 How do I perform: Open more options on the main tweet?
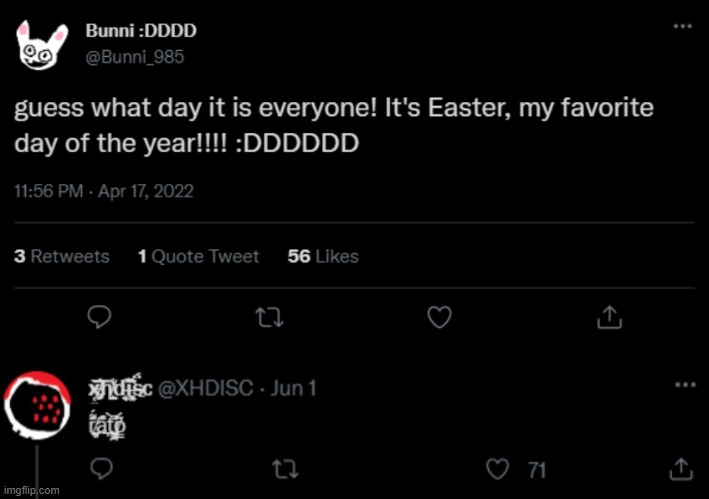(683, 28)
